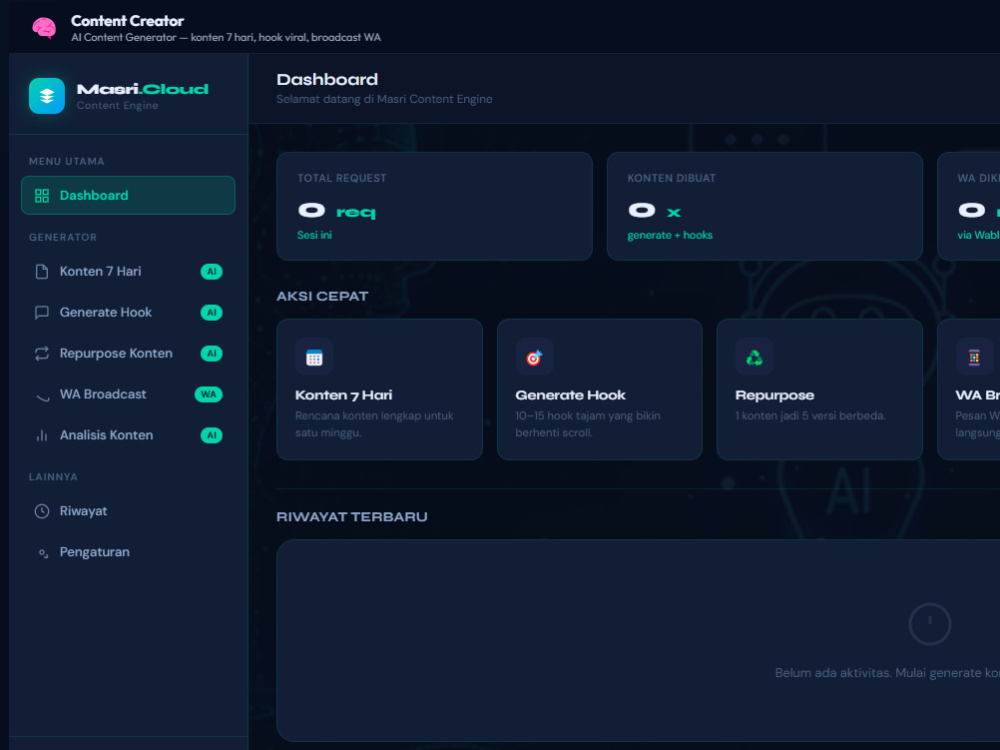This screenshot has width=1000, height=750.
Task: Click the target icon on Generate Hook card
Action: 534,357
